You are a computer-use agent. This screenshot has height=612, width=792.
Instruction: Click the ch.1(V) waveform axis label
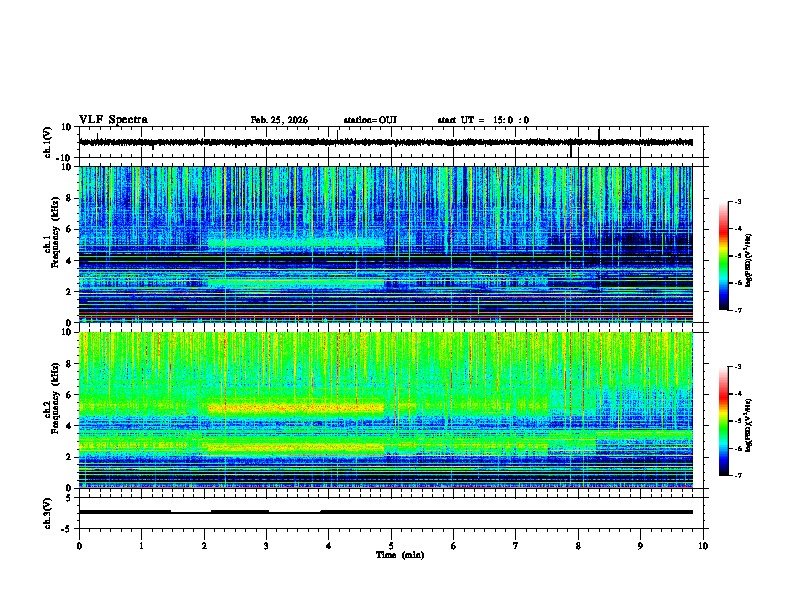click(x=48, y=142)
